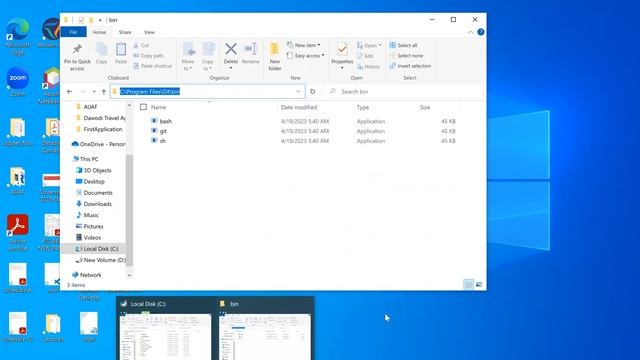The width and height of the screenshot is (640, 360).
Task: Select OneDrive - Personal in sidebar
Action: (98, 144)
